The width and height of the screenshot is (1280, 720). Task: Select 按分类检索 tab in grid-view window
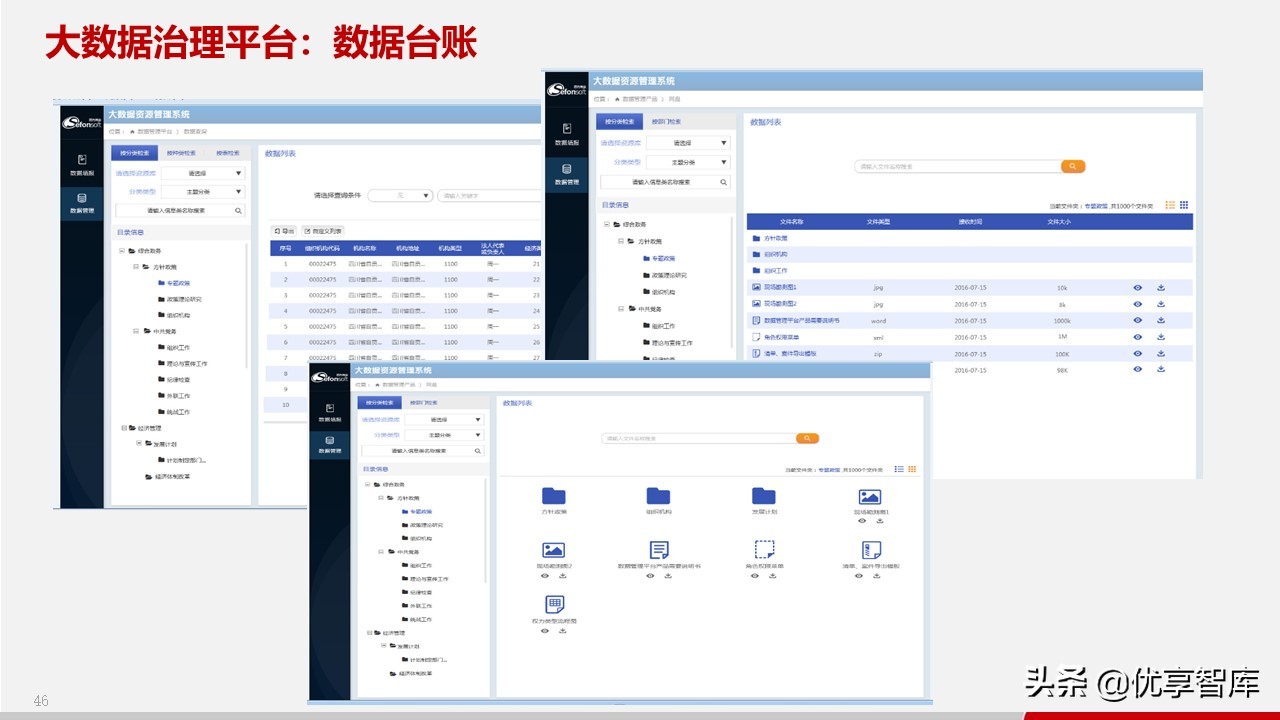point(380,402)
